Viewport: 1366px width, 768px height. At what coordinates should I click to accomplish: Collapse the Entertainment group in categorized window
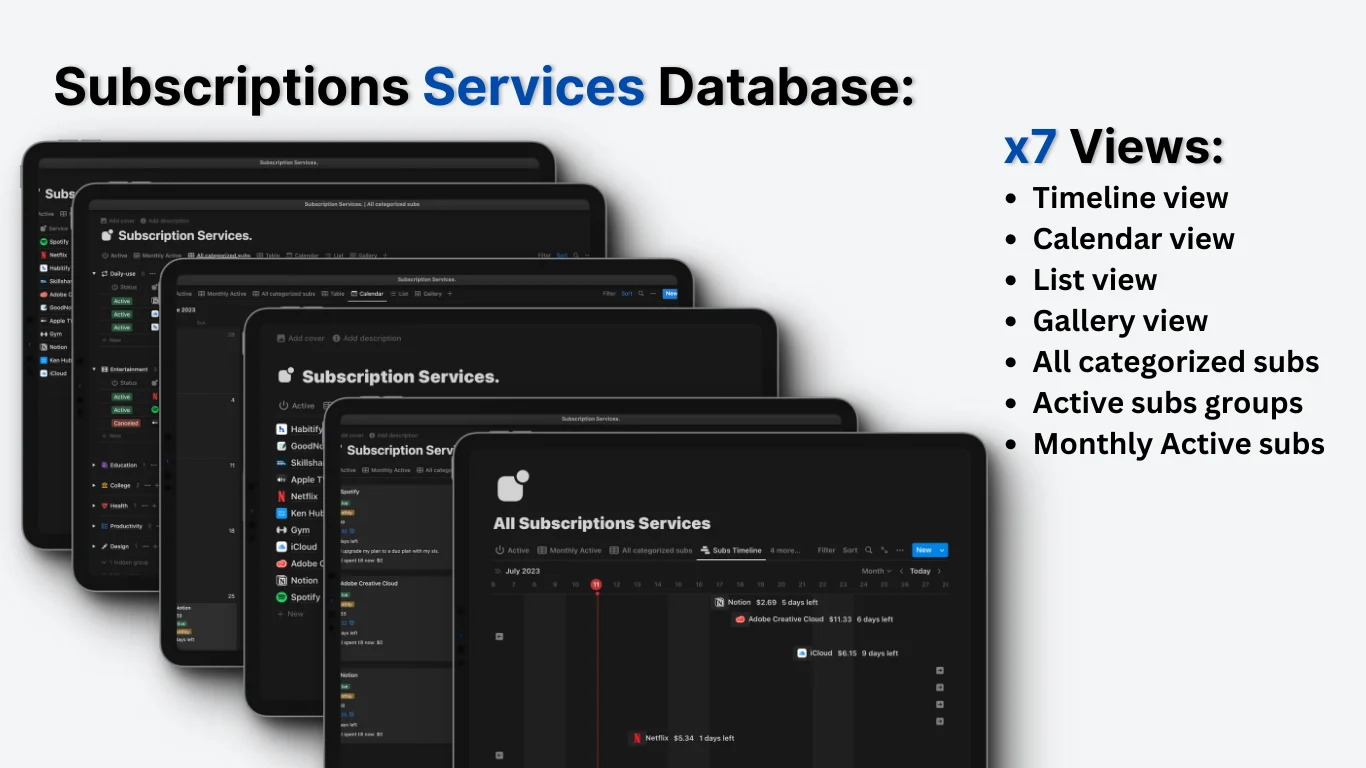point(94,369)
